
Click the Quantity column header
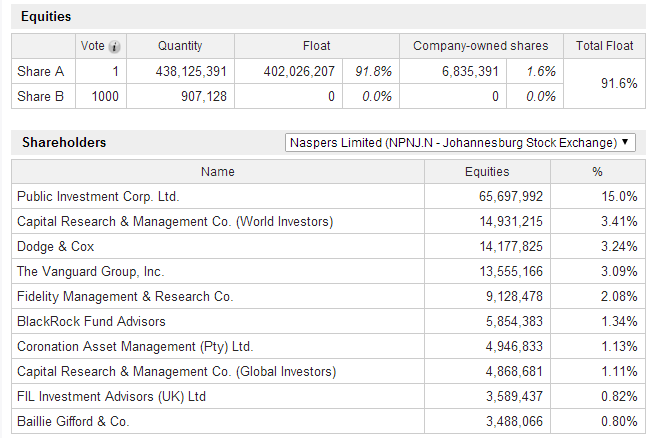click(180, 46)
